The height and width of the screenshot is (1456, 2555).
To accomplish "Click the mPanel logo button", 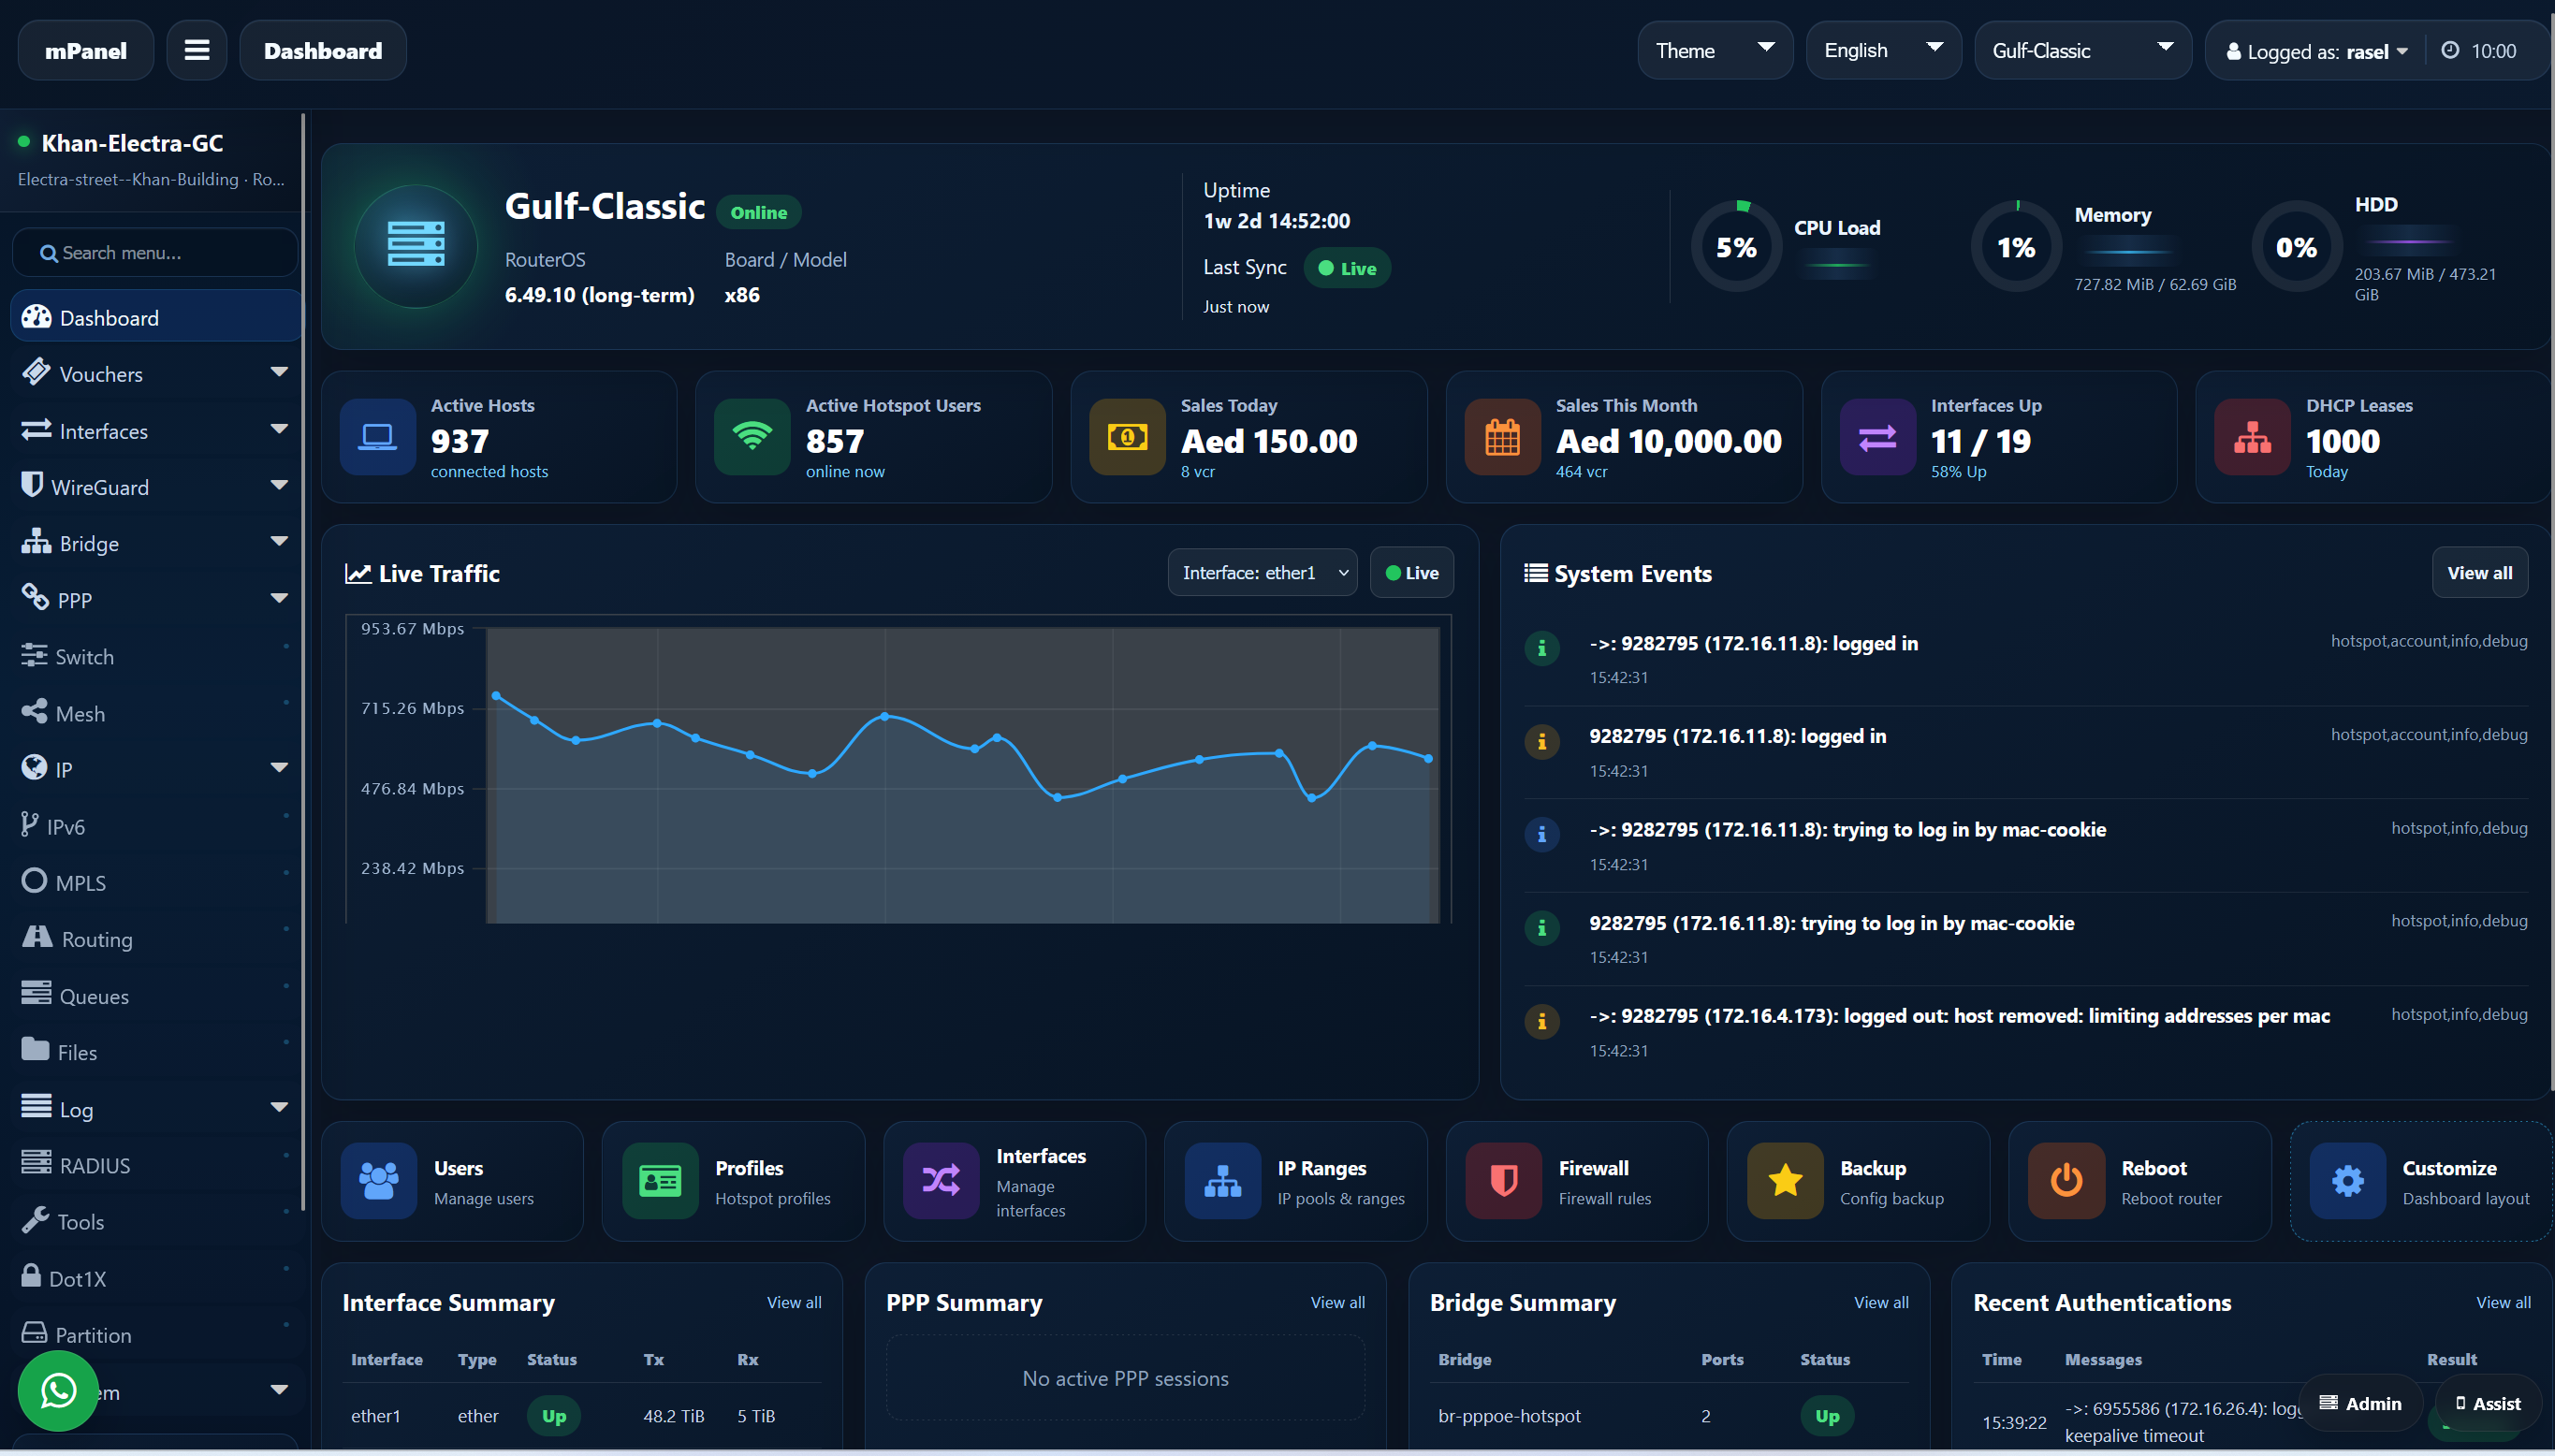I will (86, 50).
